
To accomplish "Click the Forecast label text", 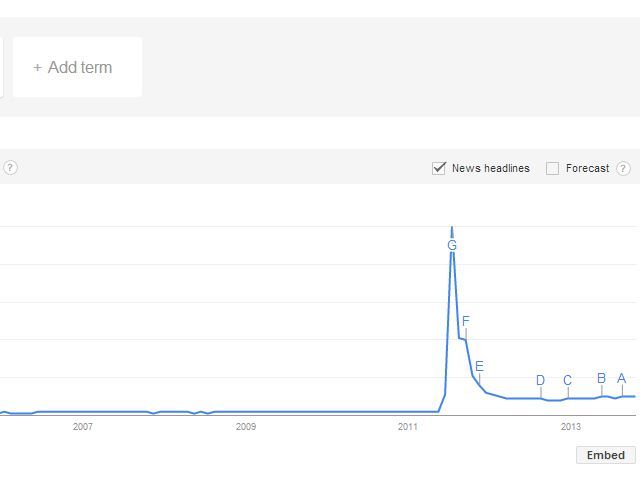I will pyautogui.click(x=587, y=168).
